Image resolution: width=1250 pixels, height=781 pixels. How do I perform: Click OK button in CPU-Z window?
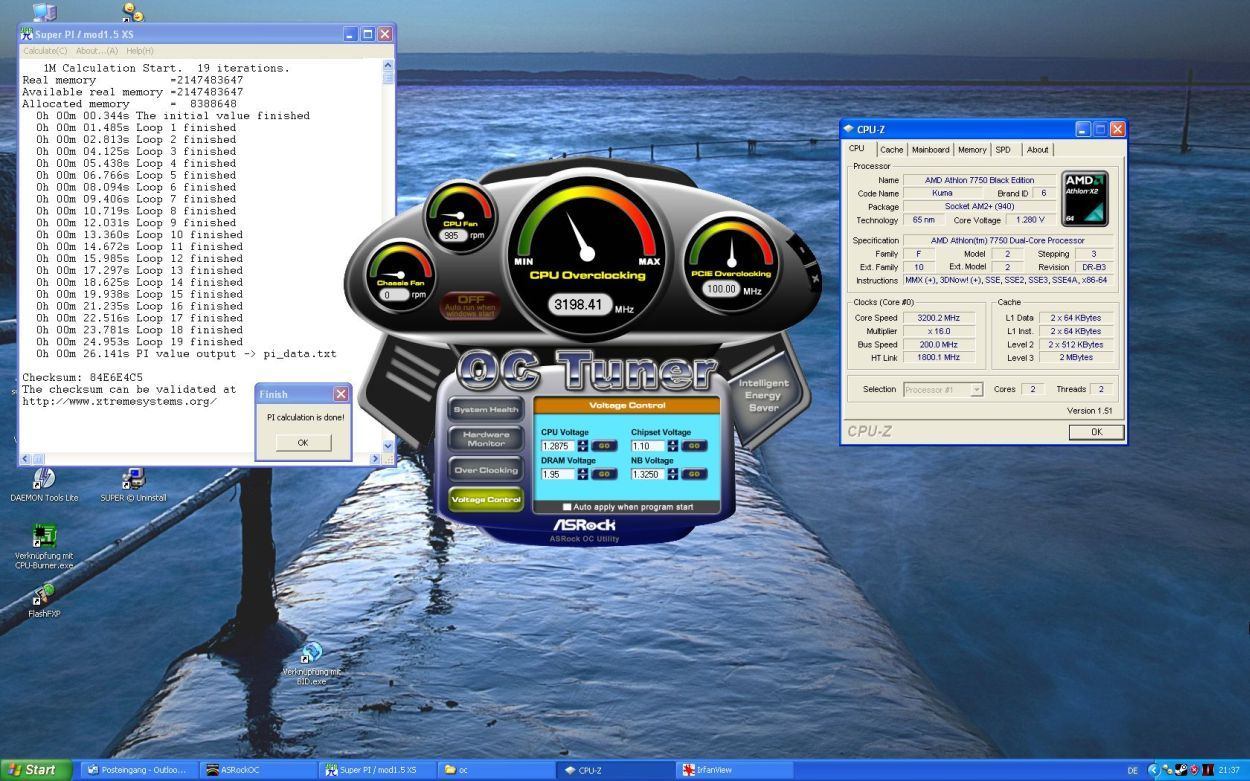point(1096,432)
